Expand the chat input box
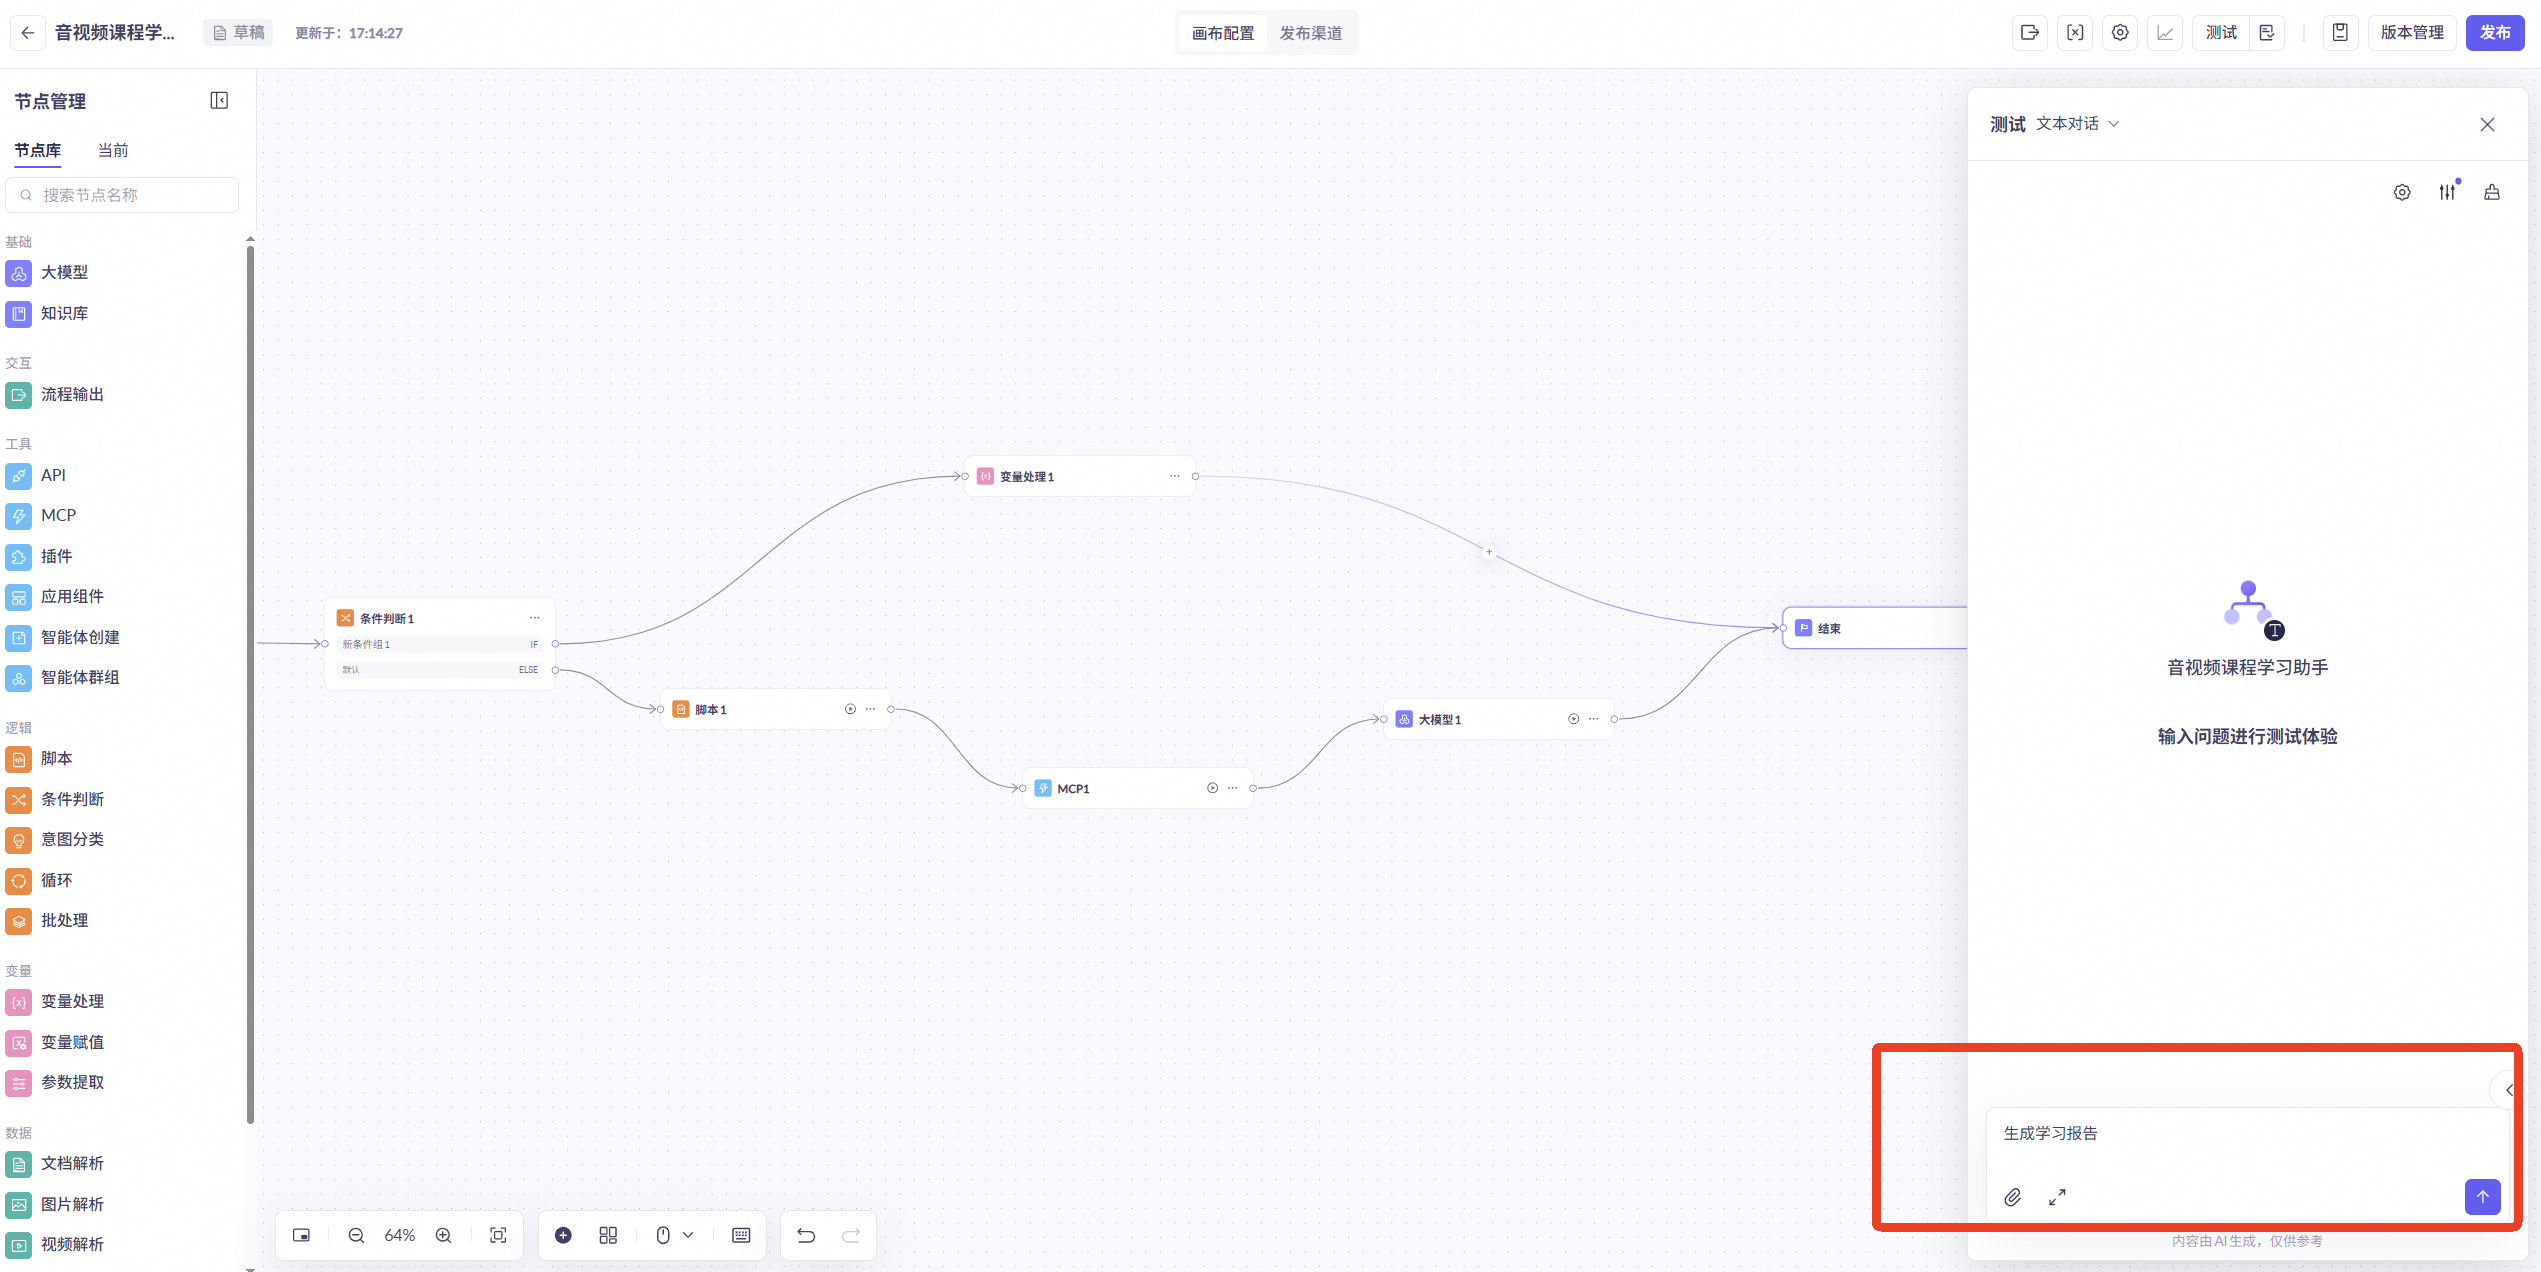 (2057, 1197)
